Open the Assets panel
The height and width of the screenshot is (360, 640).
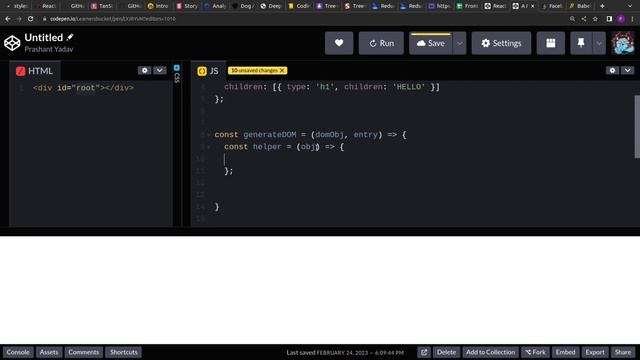click(x=49, y=352)
